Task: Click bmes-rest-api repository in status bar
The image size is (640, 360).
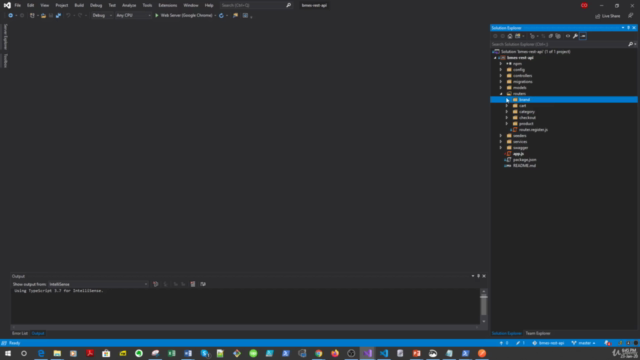Action: [548, 343]
